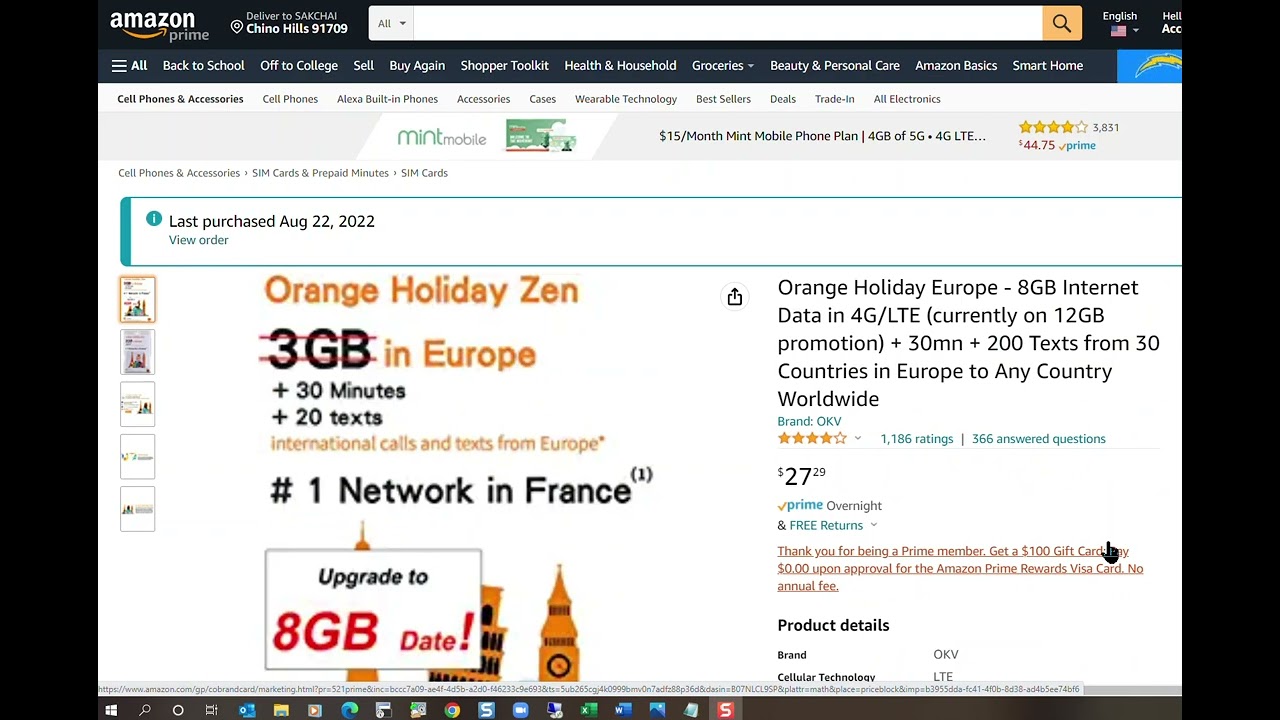Click the Mint Mobile ad logo
Viewport: 1280px width, 720px height.
[441, 137]
